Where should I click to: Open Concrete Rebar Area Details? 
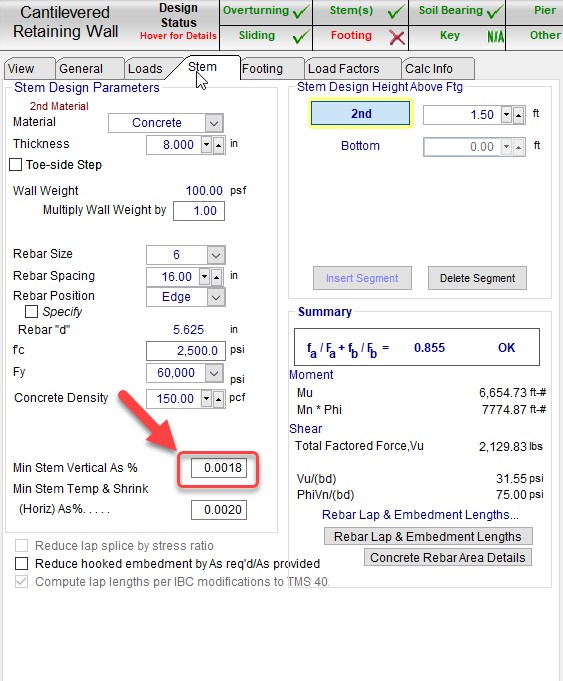pos(448,557)
